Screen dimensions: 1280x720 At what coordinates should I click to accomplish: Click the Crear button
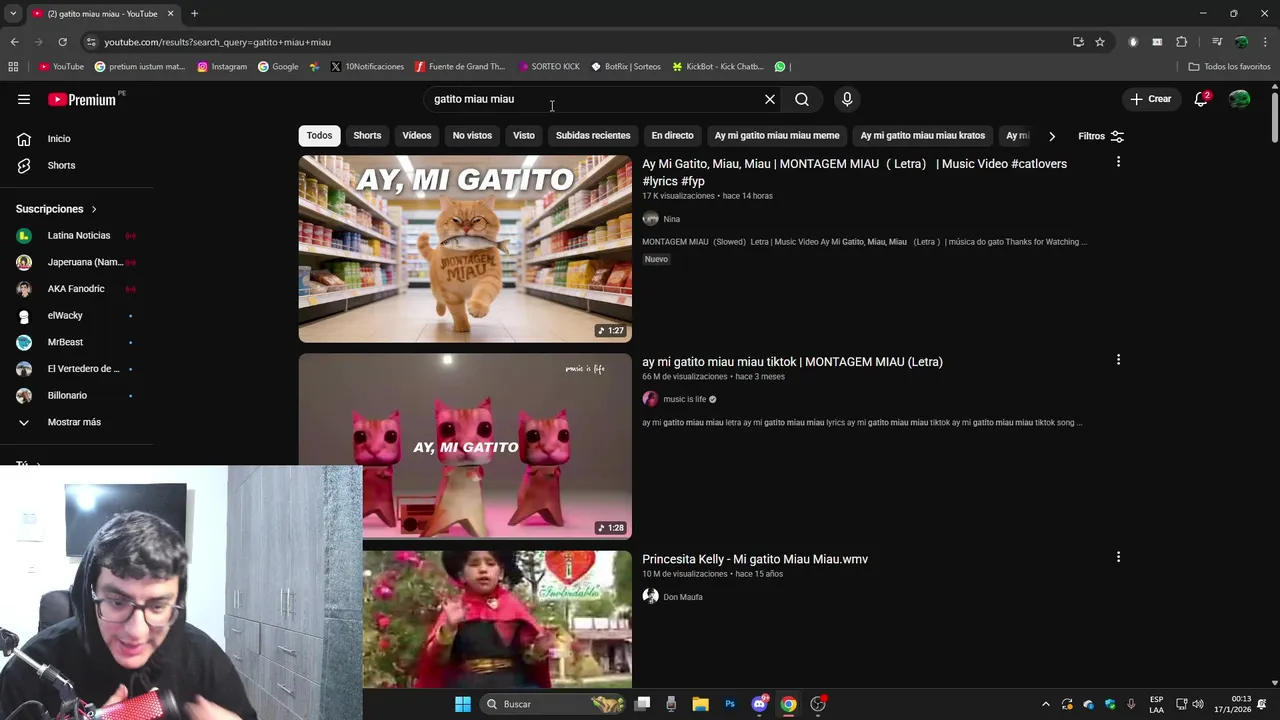1151,99
